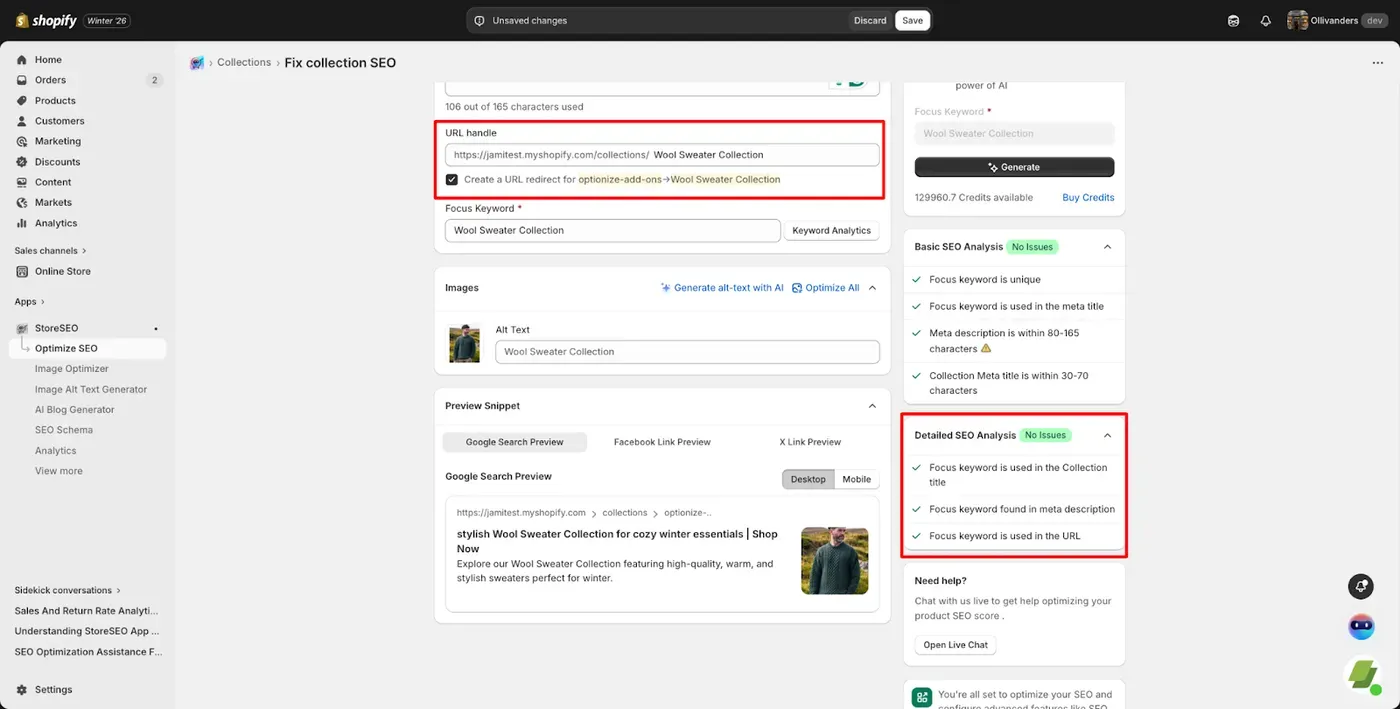Image resolution: width=1400 pixels, height=709 pixels.
Task: Open the three-dot more actions menu
Action: [1378, 62]
